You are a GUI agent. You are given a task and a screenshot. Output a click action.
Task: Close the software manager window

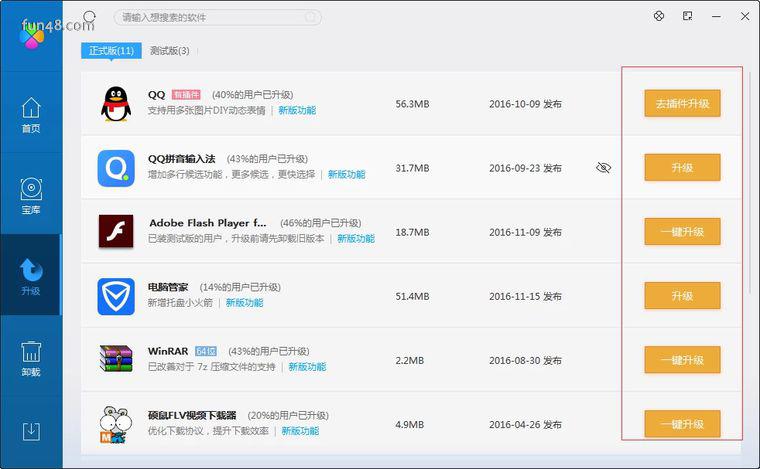click(745, 16)
